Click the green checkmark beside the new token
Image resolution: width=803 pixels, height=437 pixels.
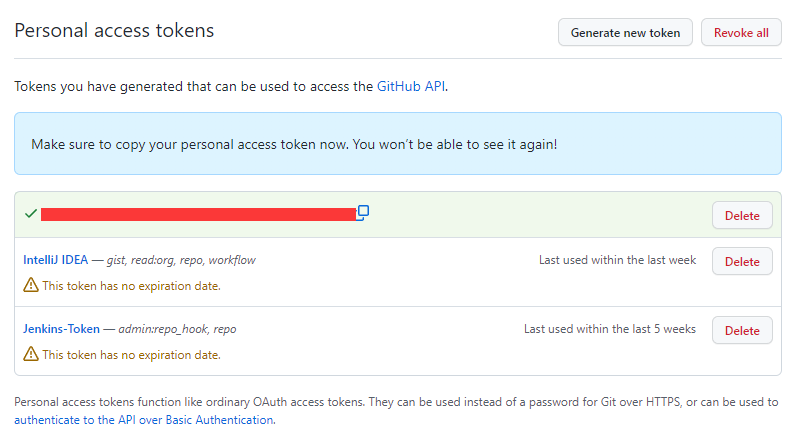pyautogui.click(x=31, y=214)
